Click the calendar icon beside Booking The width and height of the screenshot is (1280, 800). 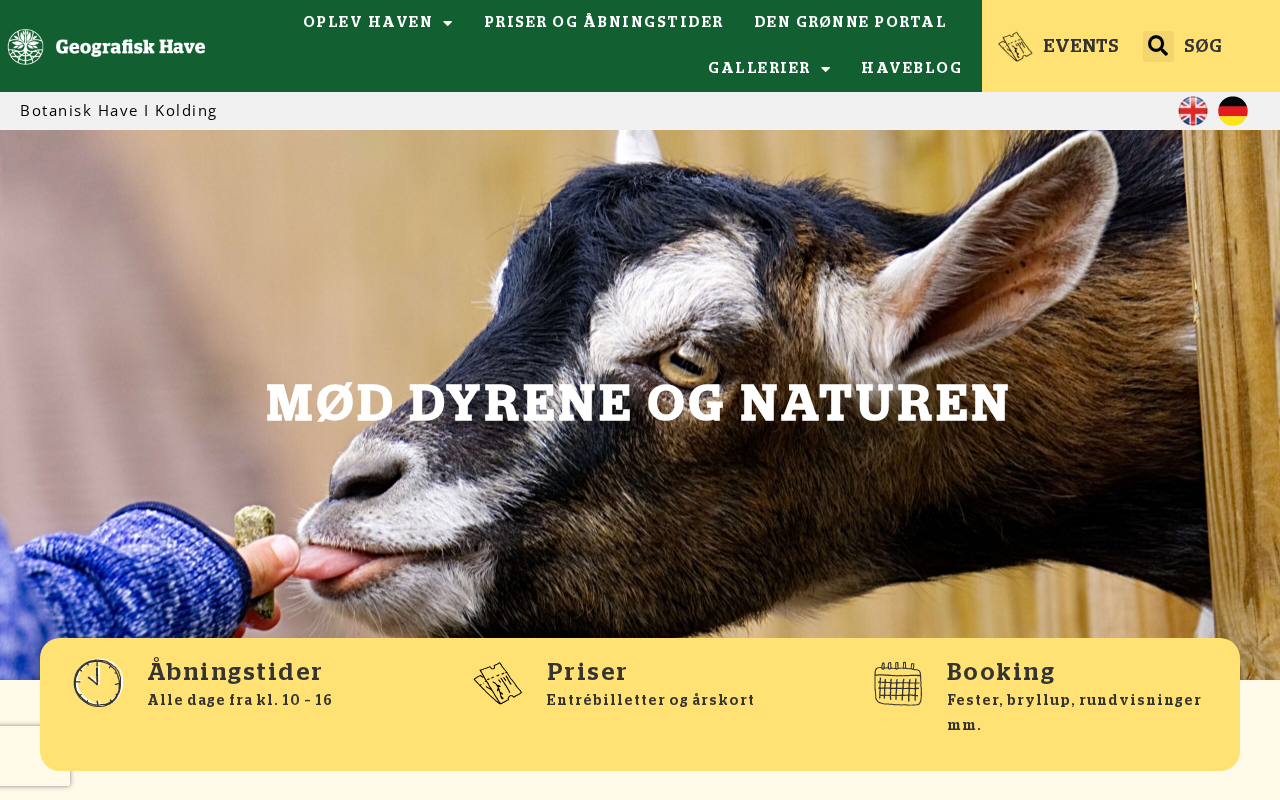point(898,684)
